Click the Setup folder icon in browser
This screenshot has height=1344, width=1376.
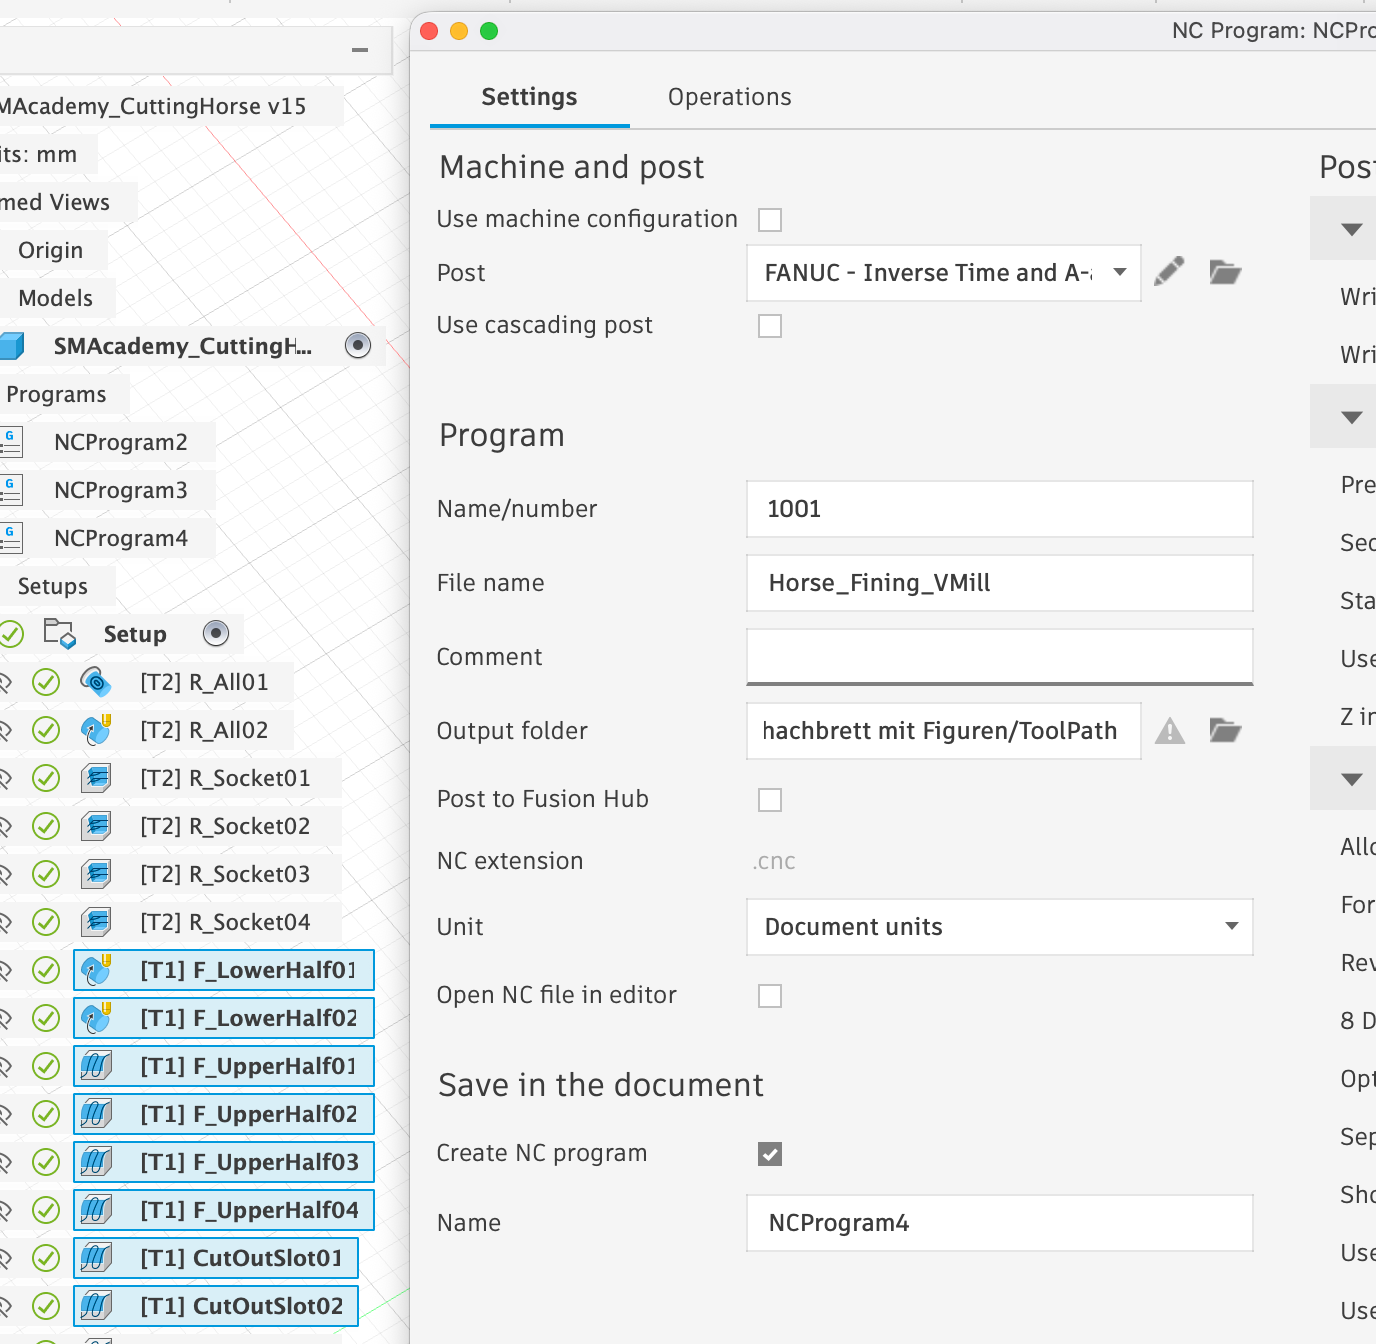pos(59,634)
